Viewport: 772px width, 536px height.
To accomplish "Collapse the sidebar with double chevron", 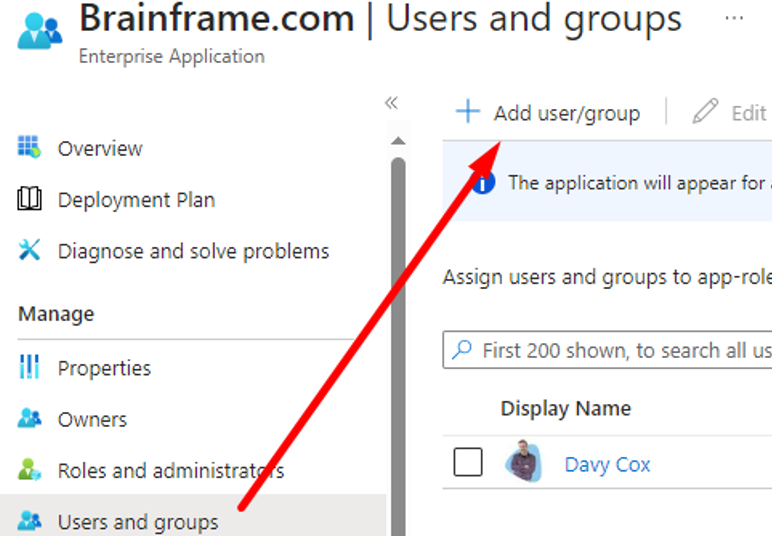I will coord(391,103).
